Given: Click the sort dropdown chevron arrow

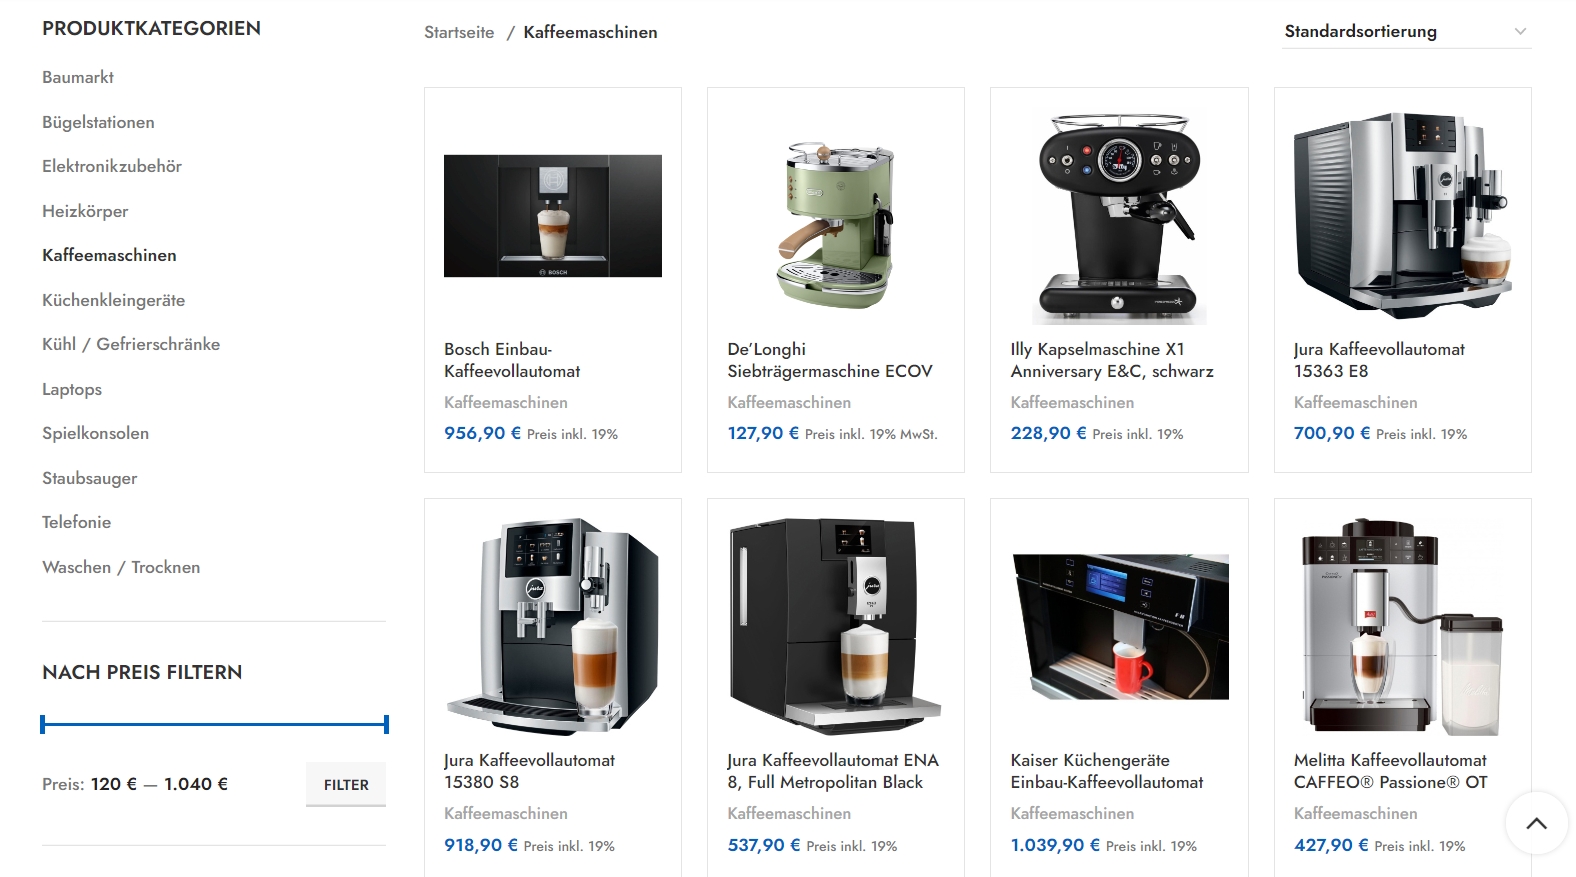Looking at the screenshot, I should pyautogui.click(x=1520, y=31).
